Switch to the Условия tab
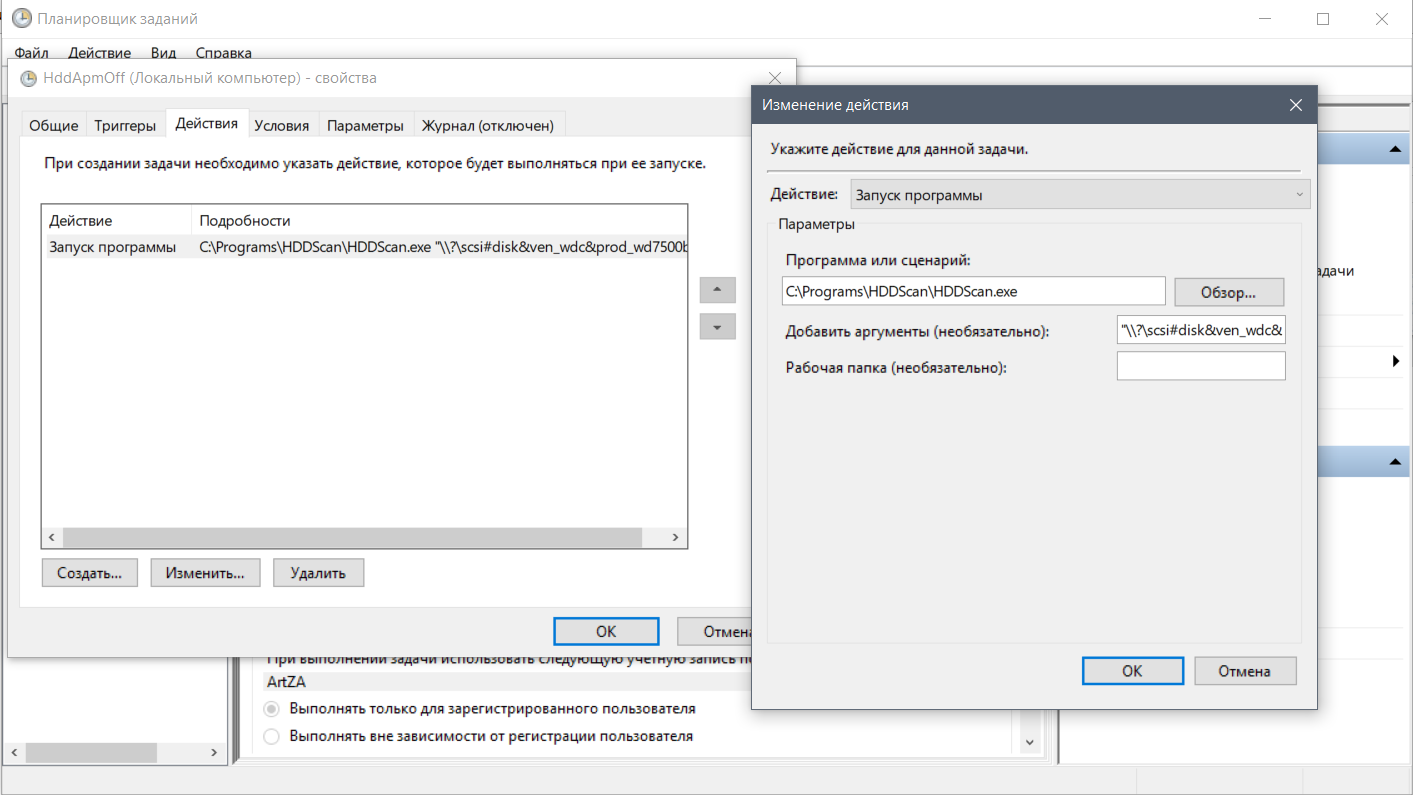This screenshot has height=795, width=1413. tap(282, 125)
